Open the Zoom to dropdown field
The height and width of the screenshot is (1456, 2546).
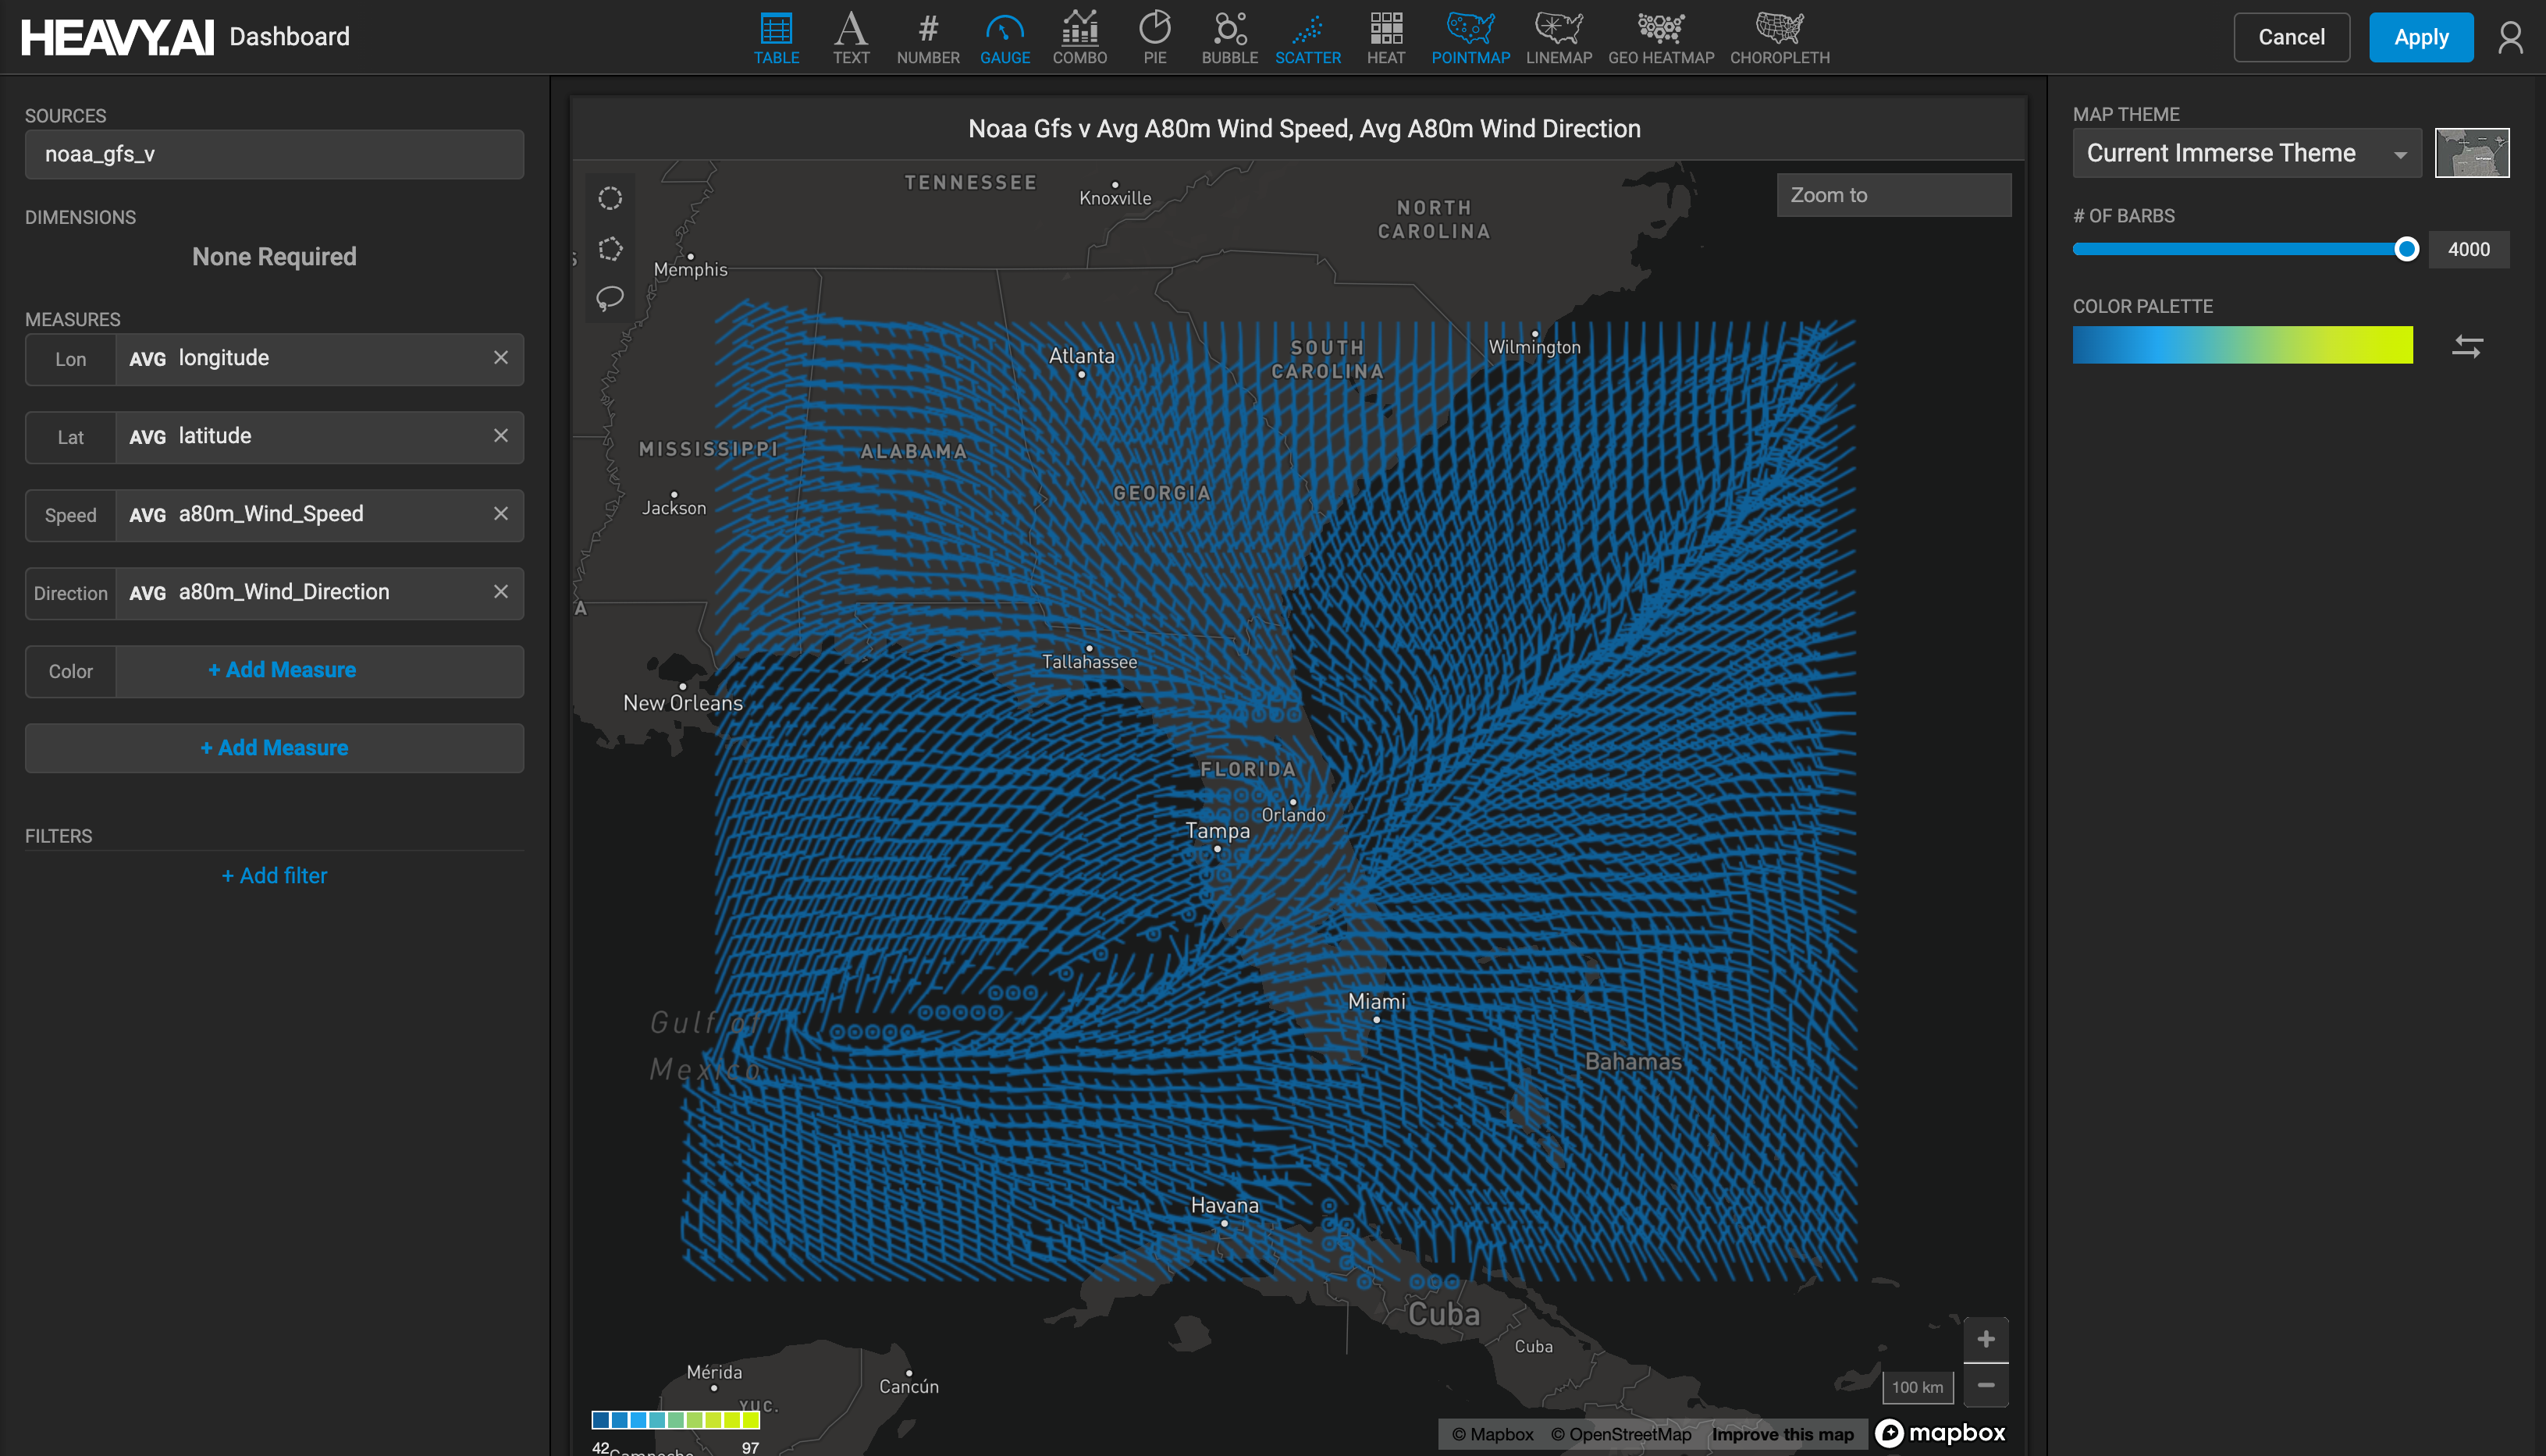coord(1893,195)
